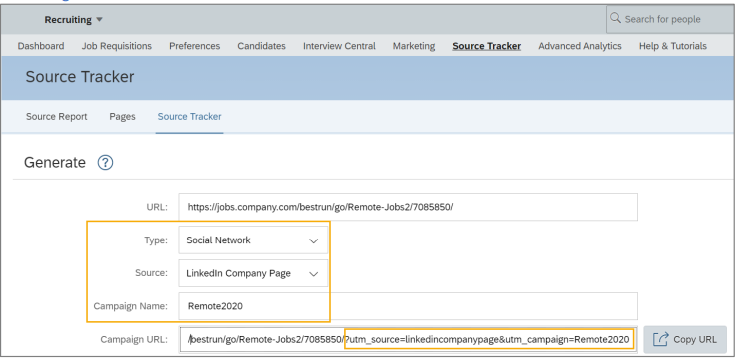
Task: Go to Job Requisitions
Action: [x=117, y=46]
